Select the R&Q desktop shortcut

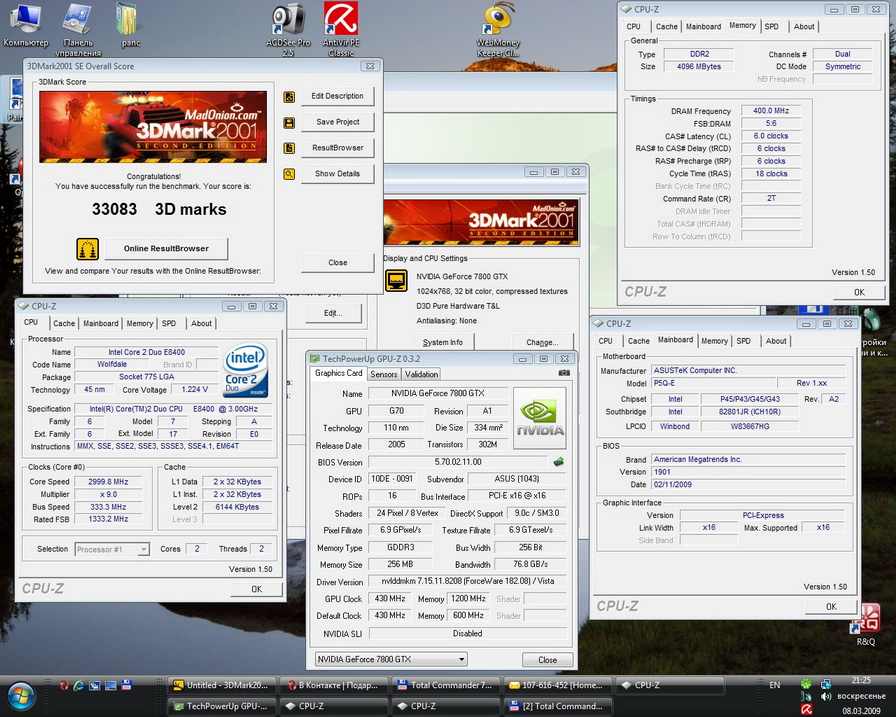[866, 625]
